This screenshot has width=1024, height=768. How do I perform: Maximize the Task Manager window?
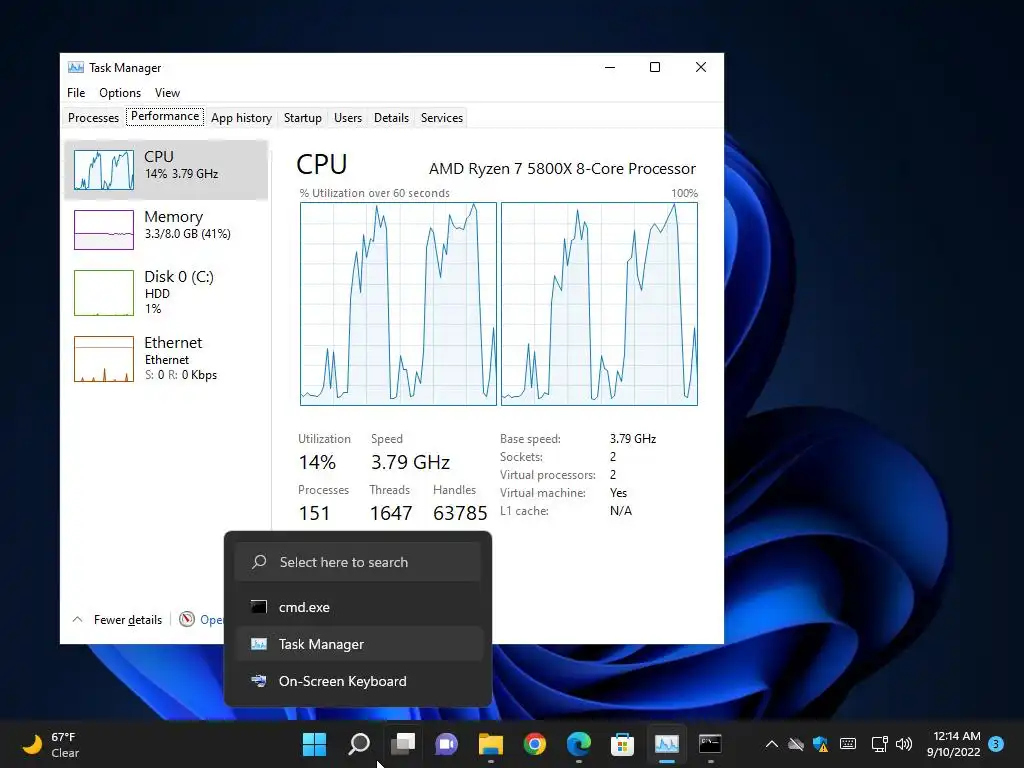pos(655,67)
